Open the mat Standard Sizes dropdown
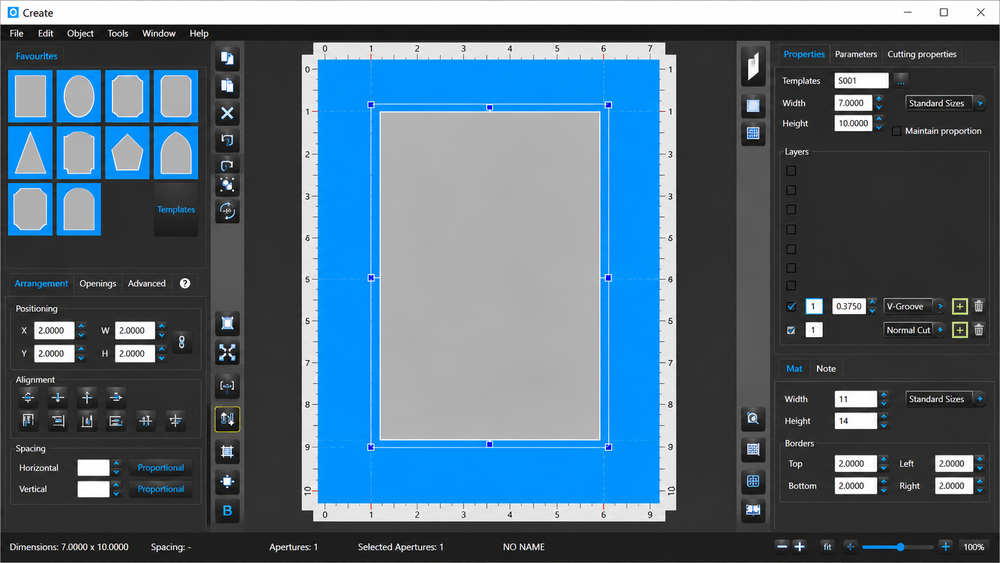Viewport: 1000px width, 563px height. pyautogui.click(x=945, y=398)
